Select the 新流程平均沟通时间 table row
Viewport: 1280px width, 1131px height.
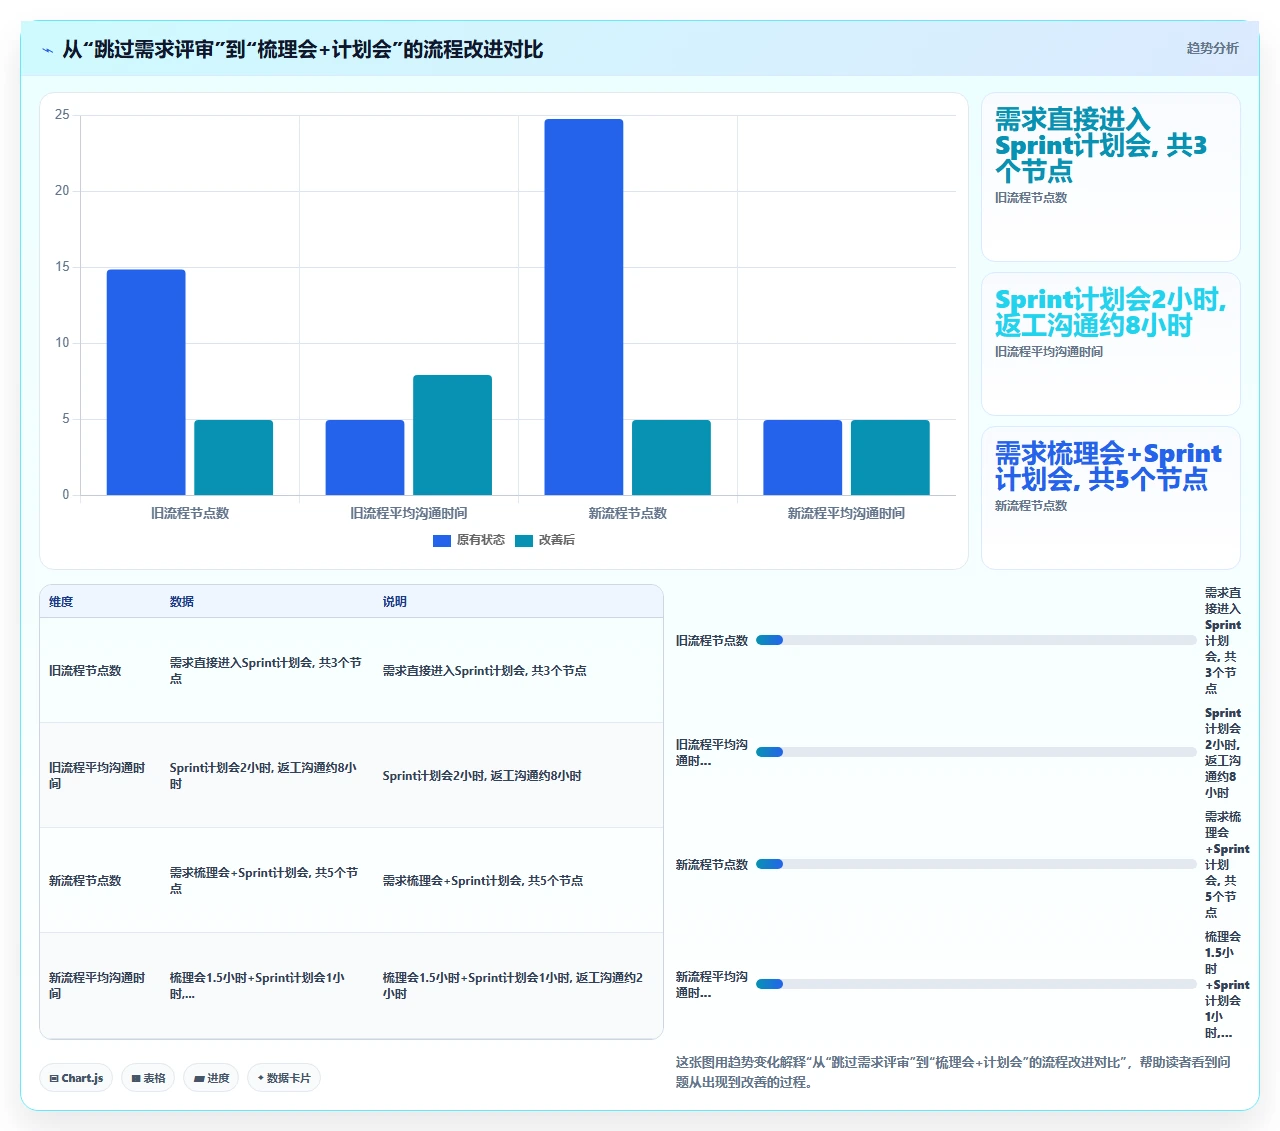coord(351,985)
